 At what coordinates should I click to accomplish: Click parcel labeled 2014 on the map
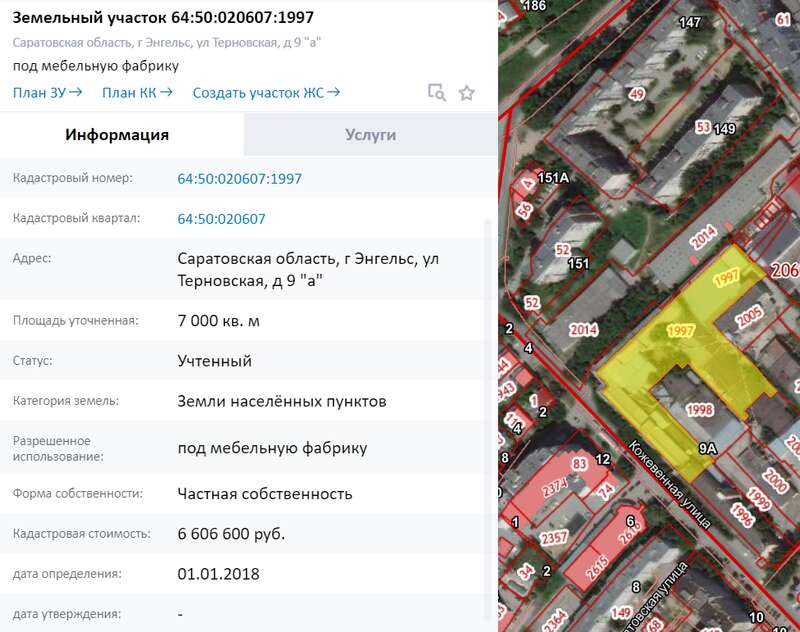(x=582, y=327)
